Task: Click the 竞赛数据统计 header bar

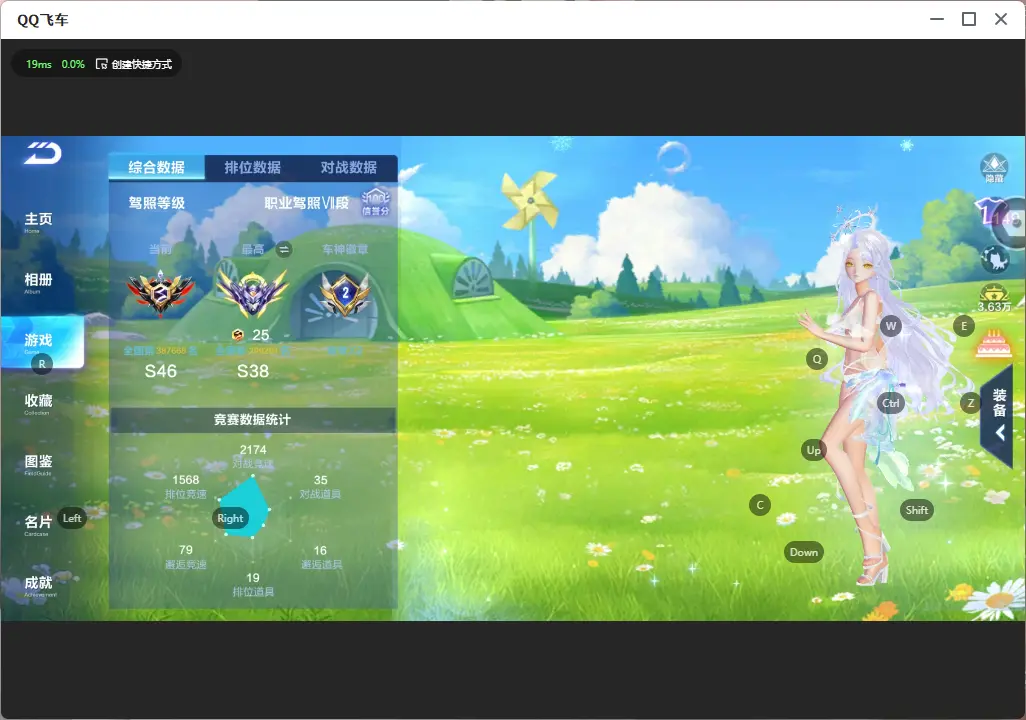Action: pos(253,420)
